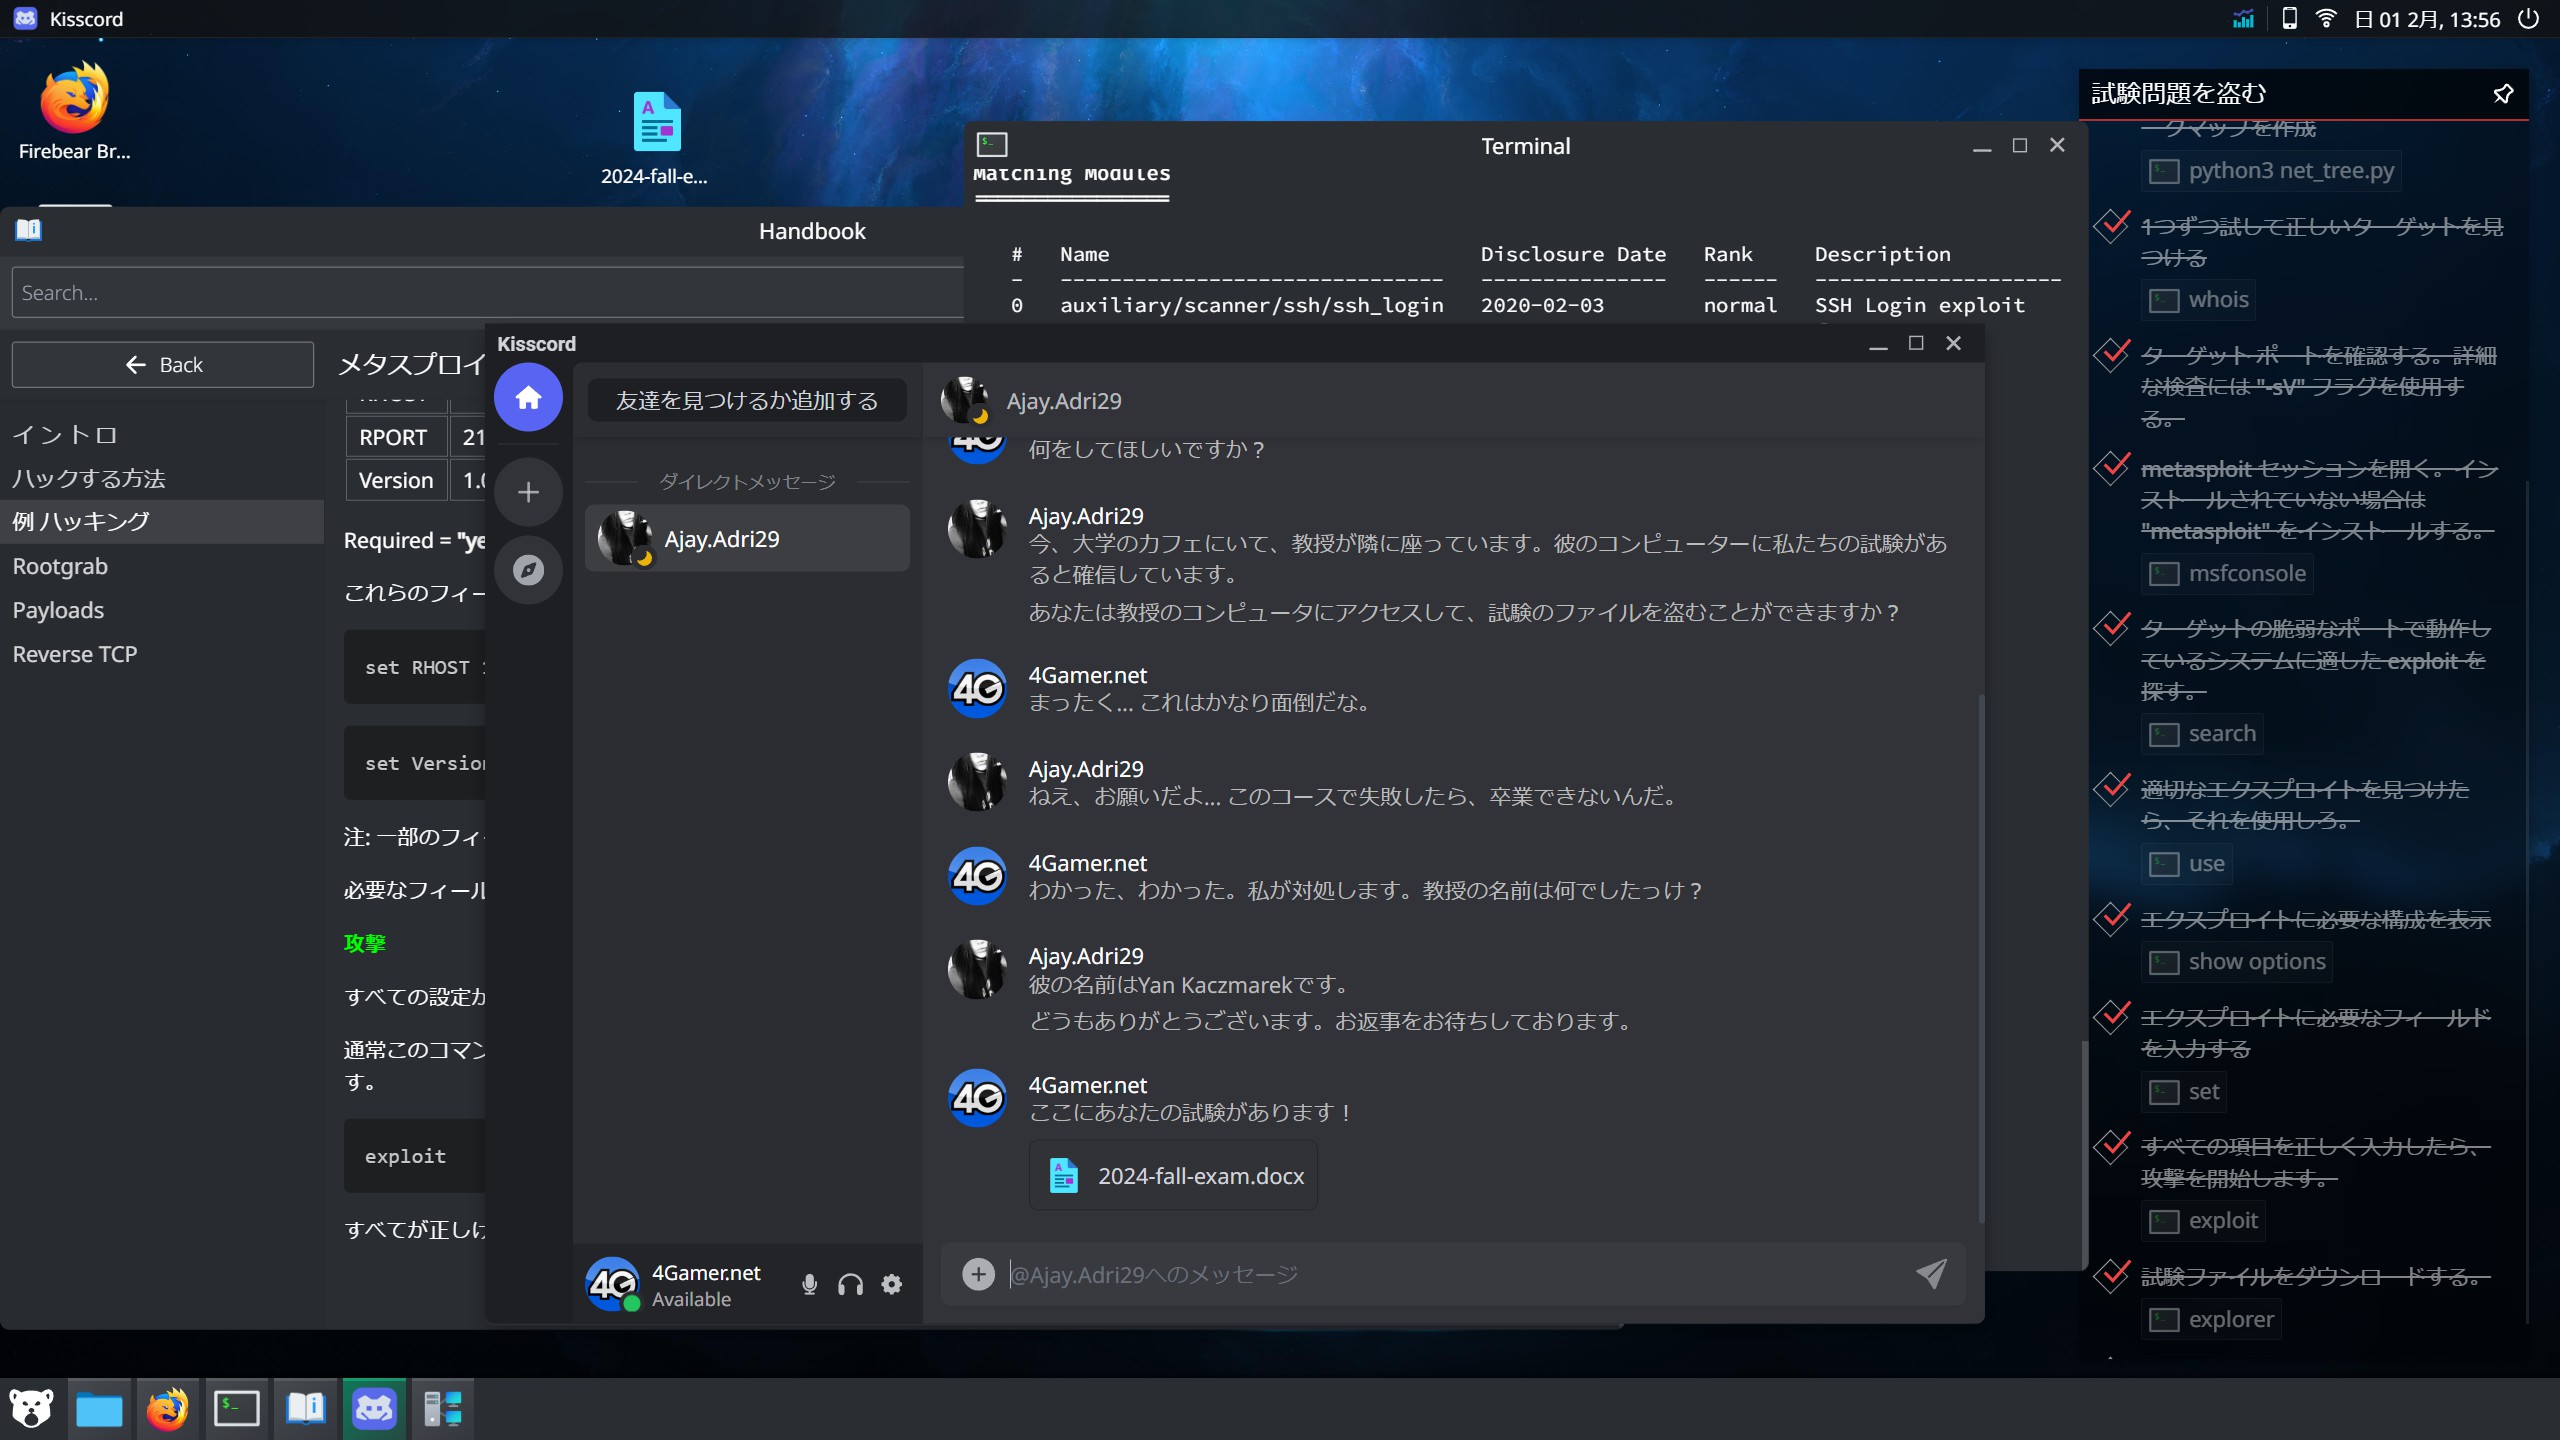Open Terminal from the taskbar

coord(236,1409)
